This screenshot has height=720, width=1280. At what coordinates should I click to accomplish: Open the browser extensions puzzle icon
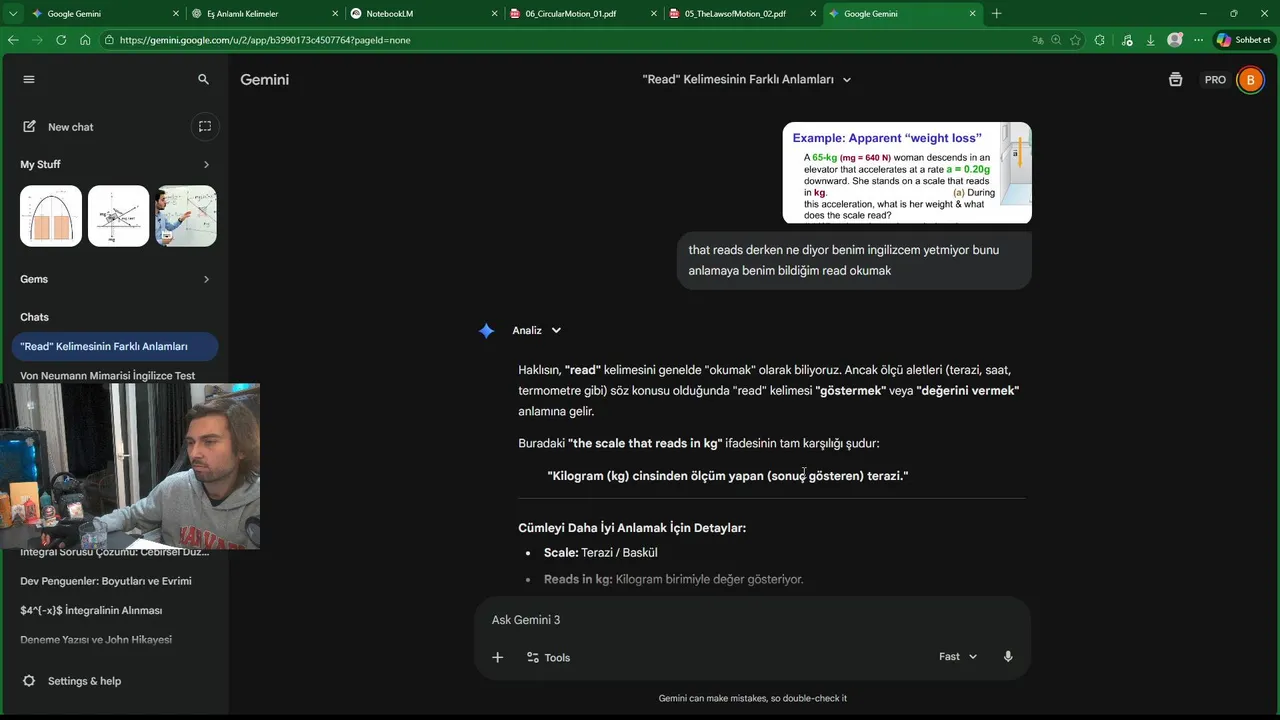point(1100,40)
